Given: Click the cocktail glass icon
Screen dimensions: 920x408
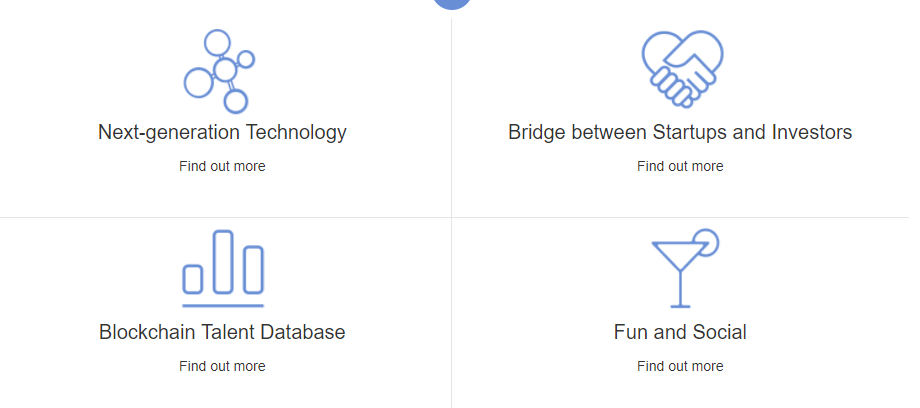Looking at the screenshot, I should pos(685,268).
